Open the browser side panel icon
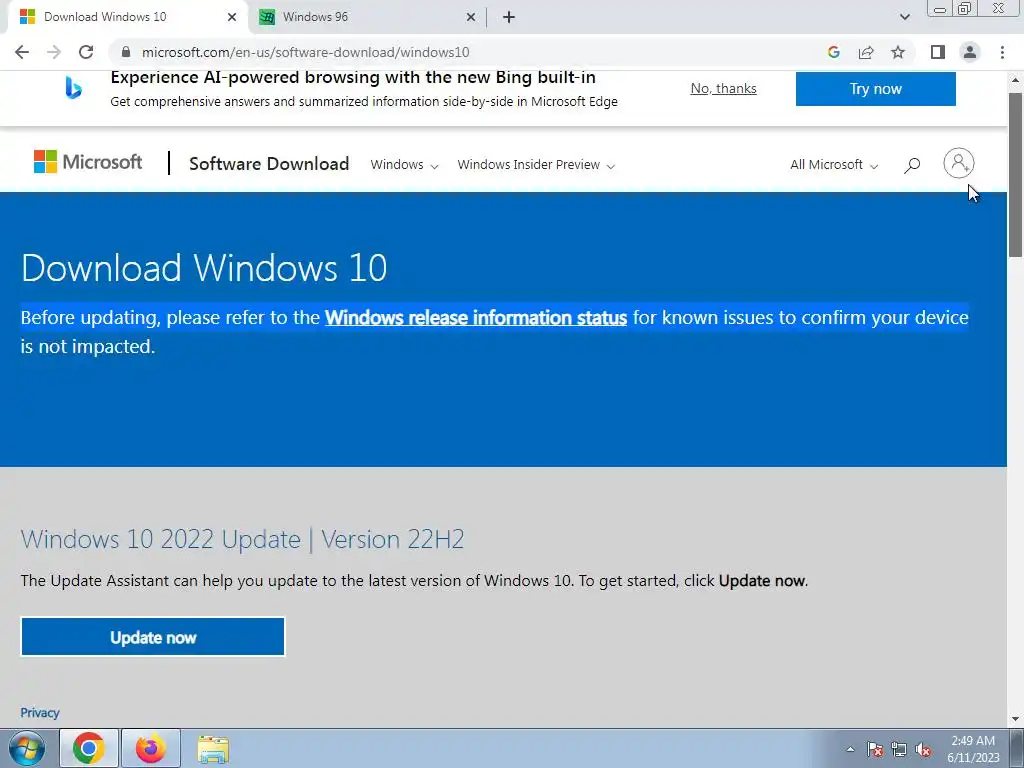Image resolution: width=1024 pixels, height=768 pixels. pyautogui.click(x=938, y=52)
